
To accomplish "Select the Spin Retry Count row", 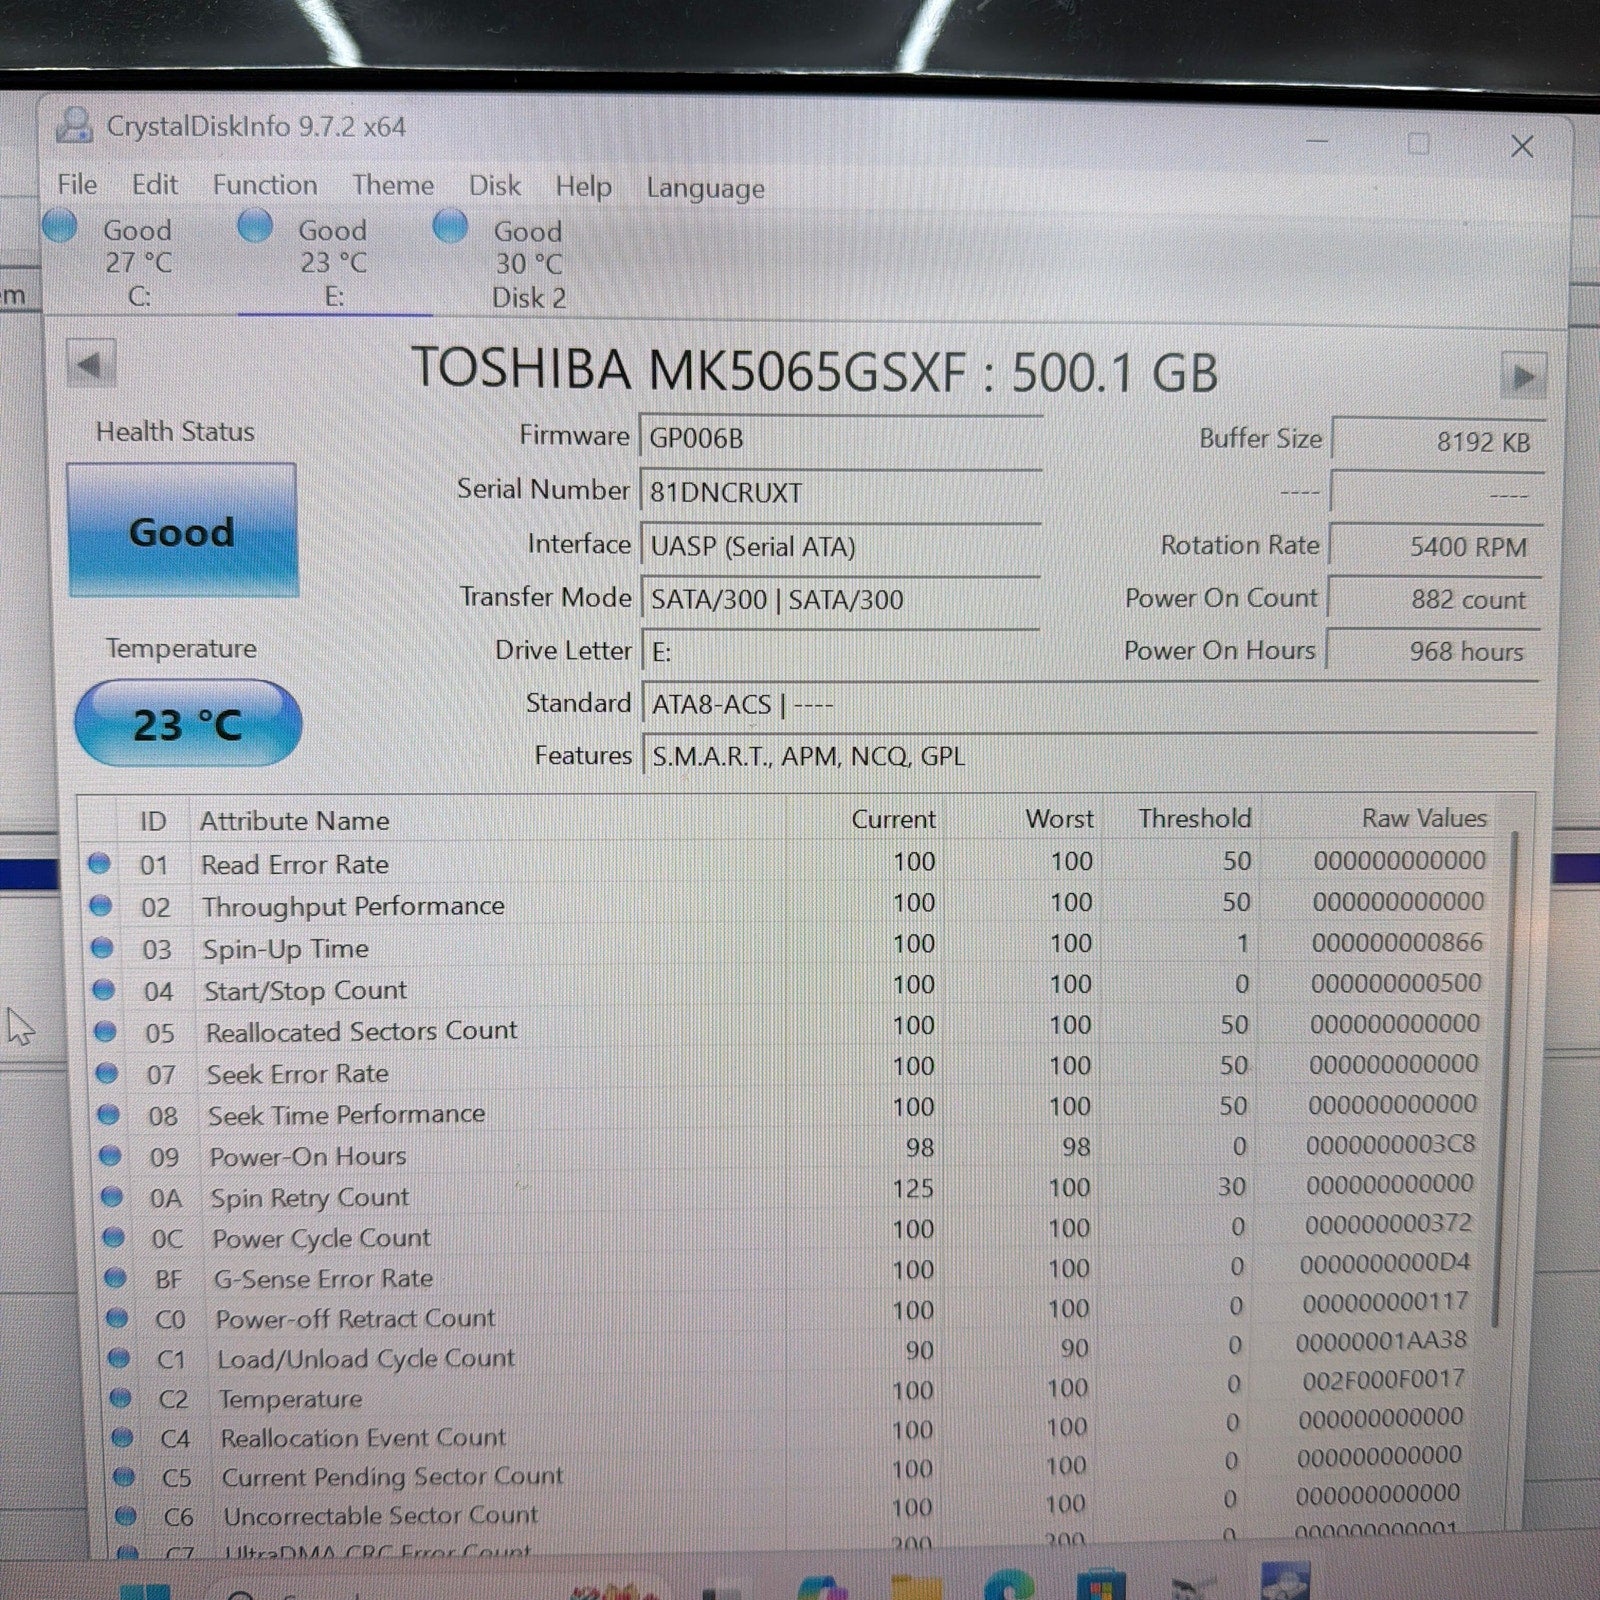I will click(x=310, y=1197).
